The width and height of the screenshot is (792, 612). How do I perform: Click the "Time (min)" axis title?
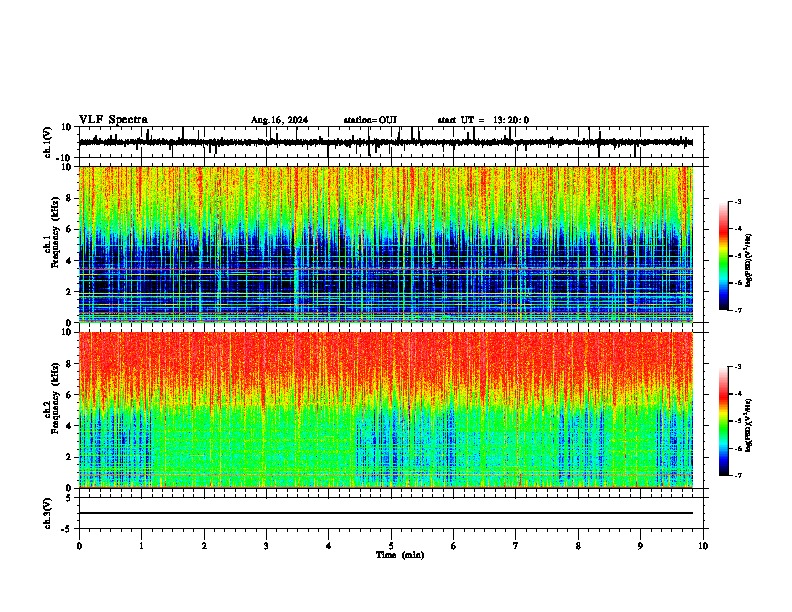(400, 555)
